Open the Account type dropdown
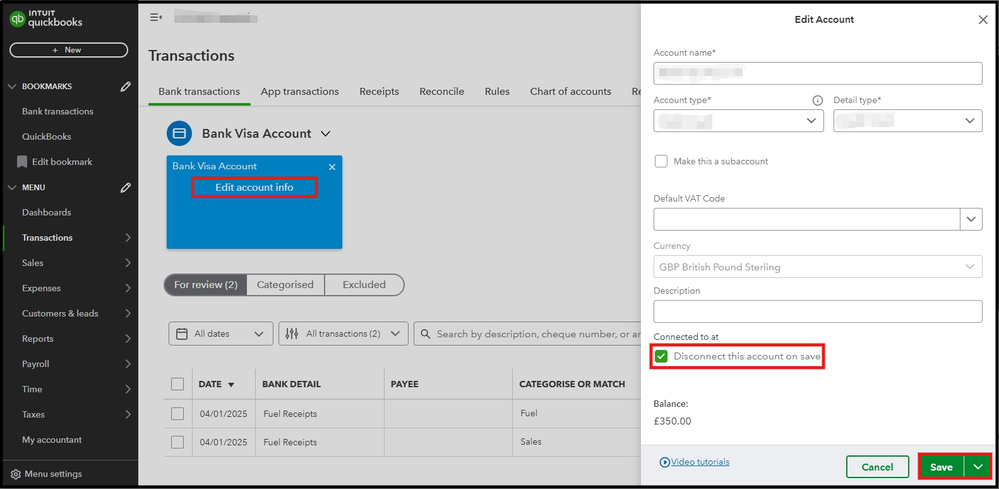 pos(738,120)
